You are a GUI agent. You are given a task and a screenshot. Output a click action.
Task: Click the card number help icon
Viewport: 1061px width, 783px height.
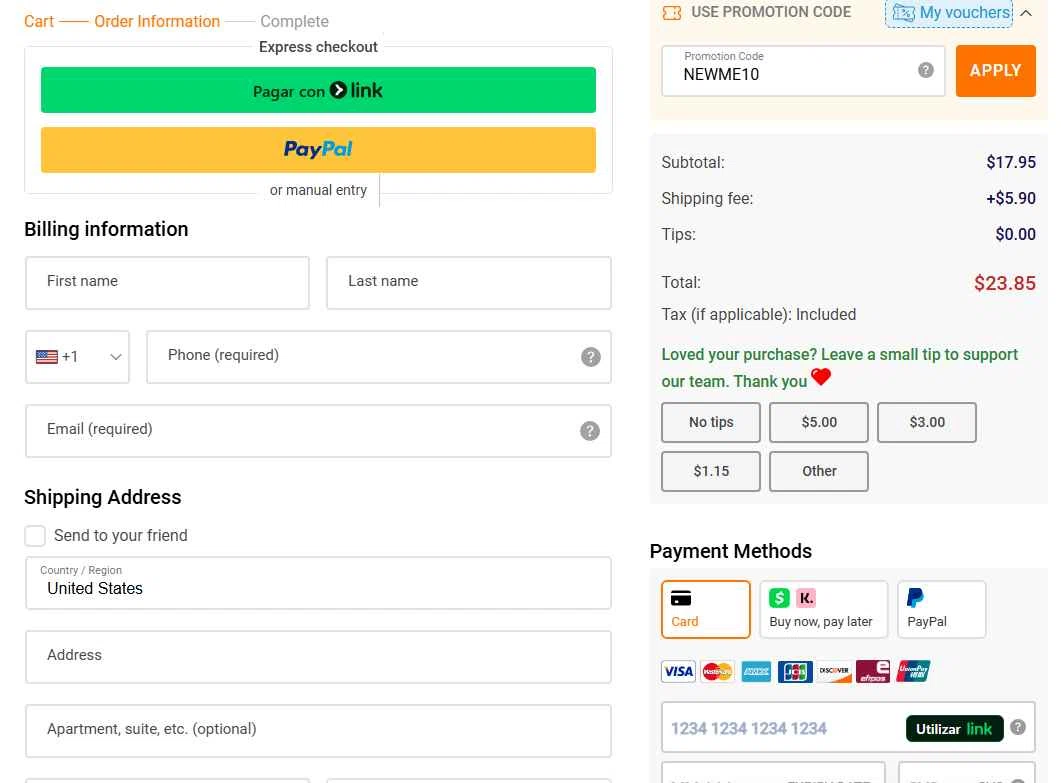click(1018, 727)
